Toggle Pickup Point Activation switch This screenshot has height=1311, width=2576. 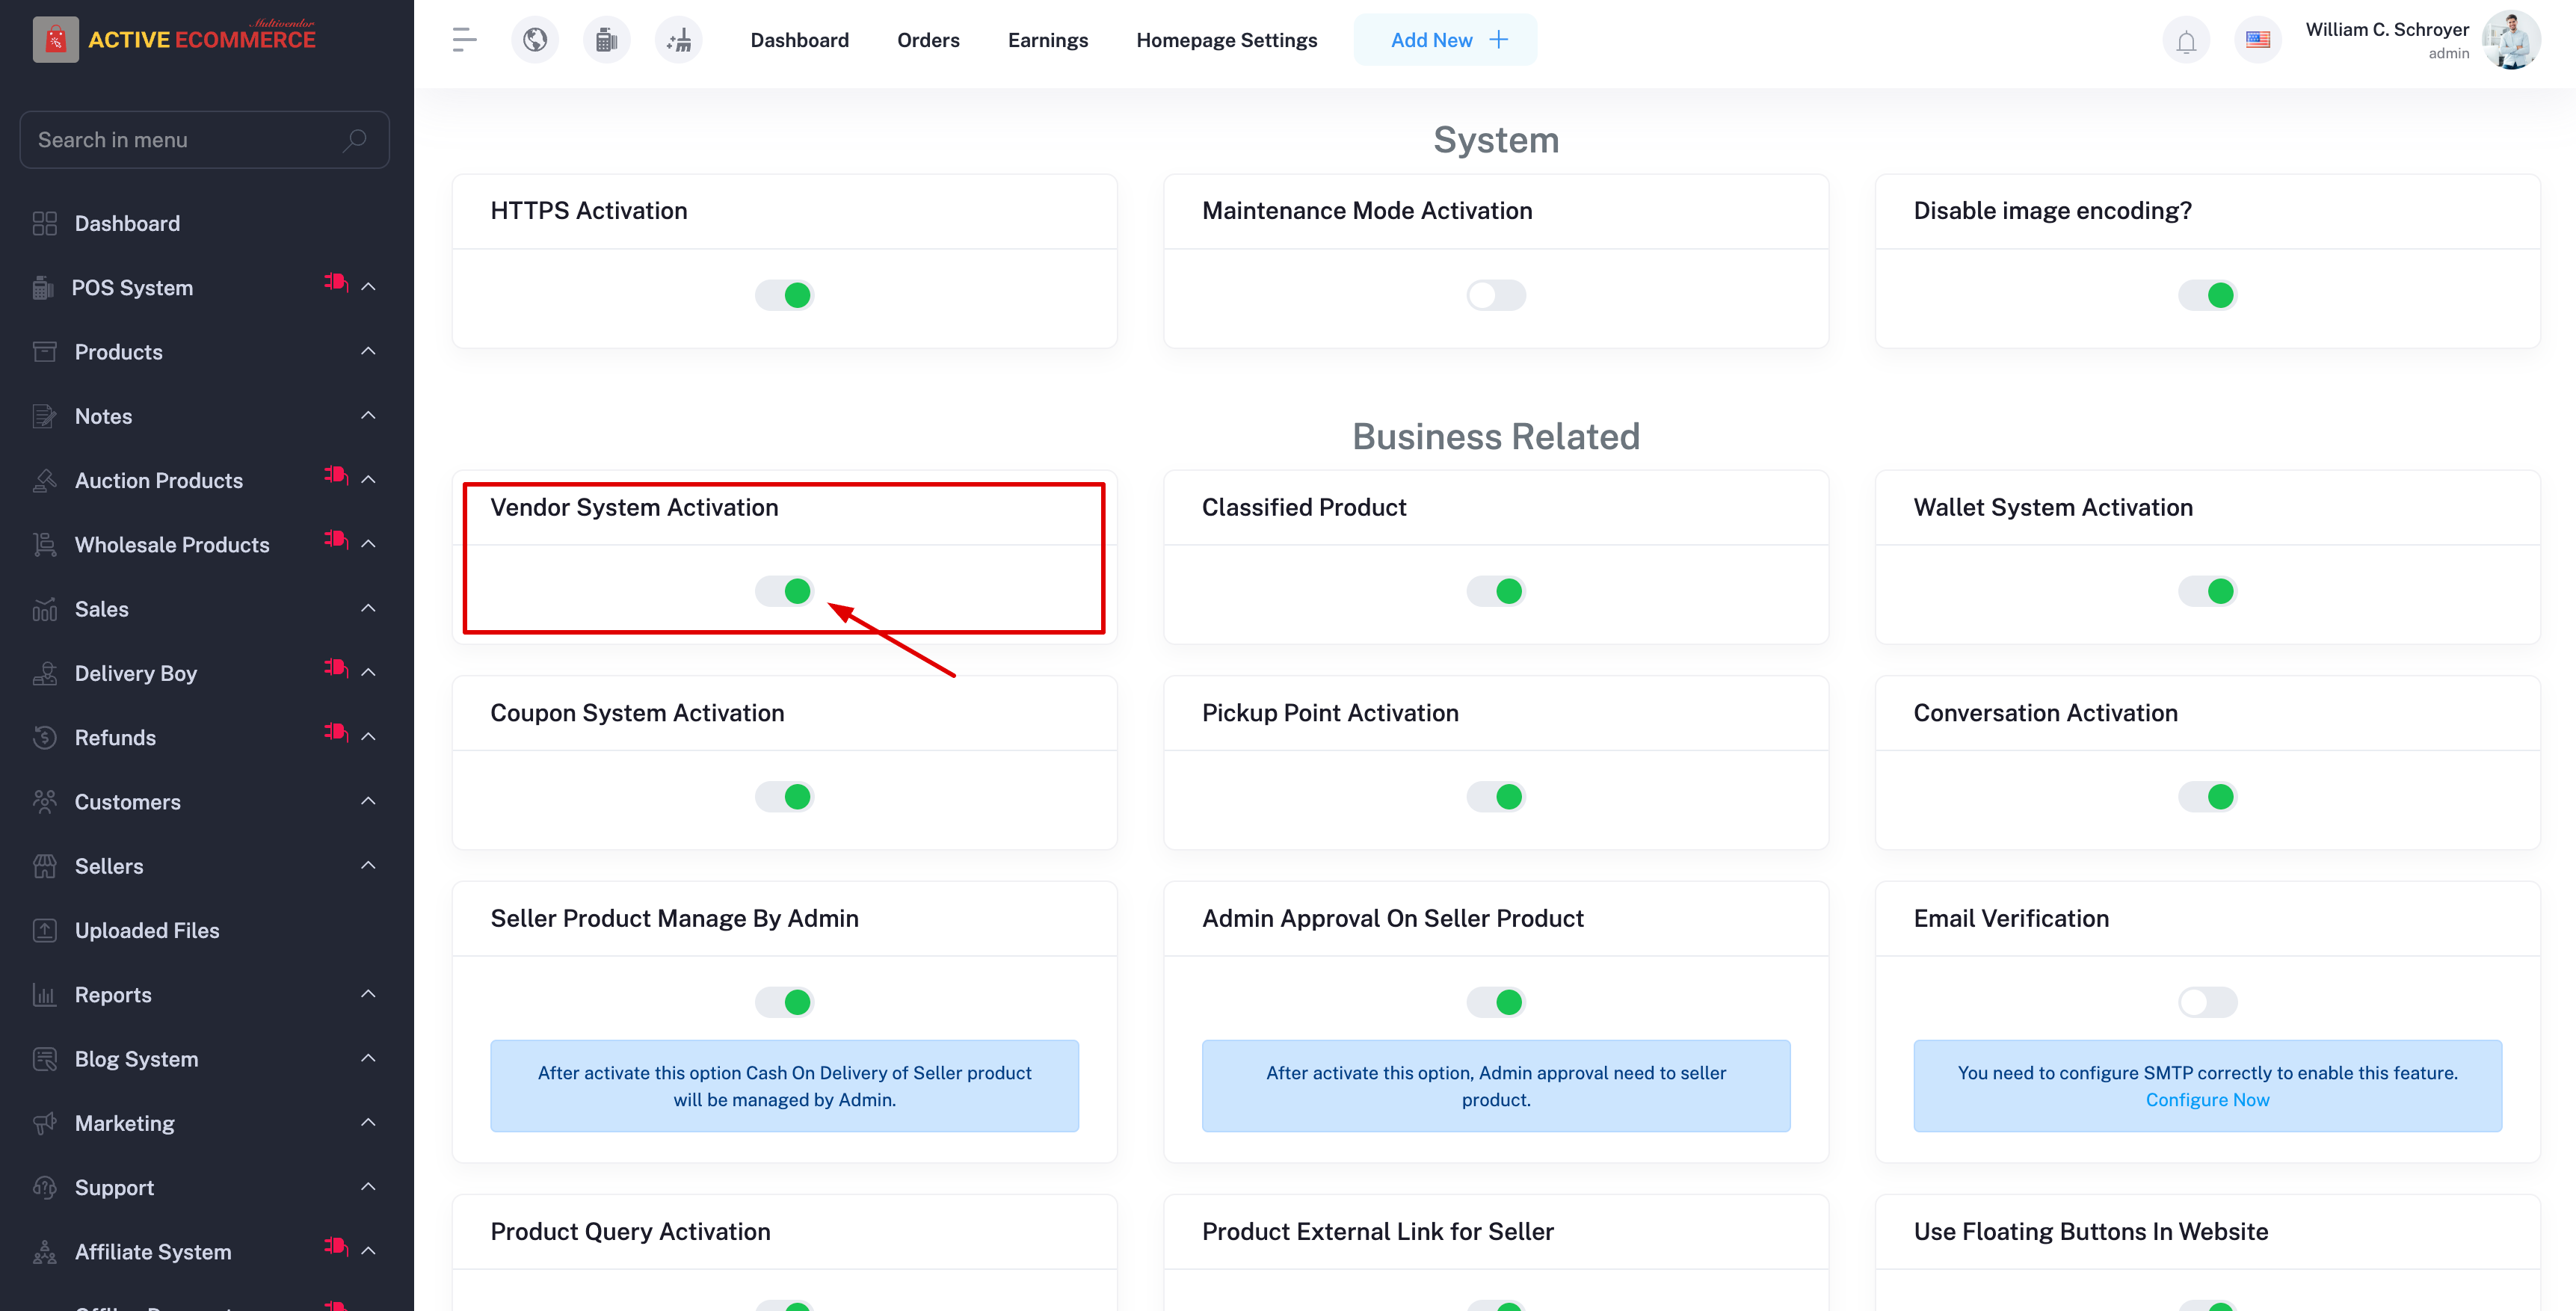[x=1496, y=797]
